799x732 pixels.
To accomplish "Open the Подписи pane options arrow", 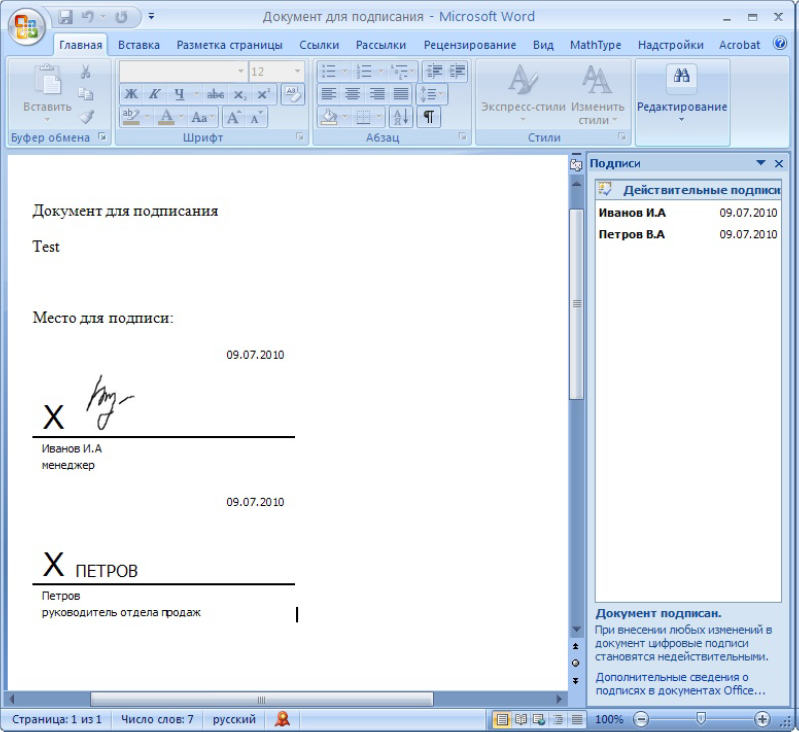I will coord(761,163).
